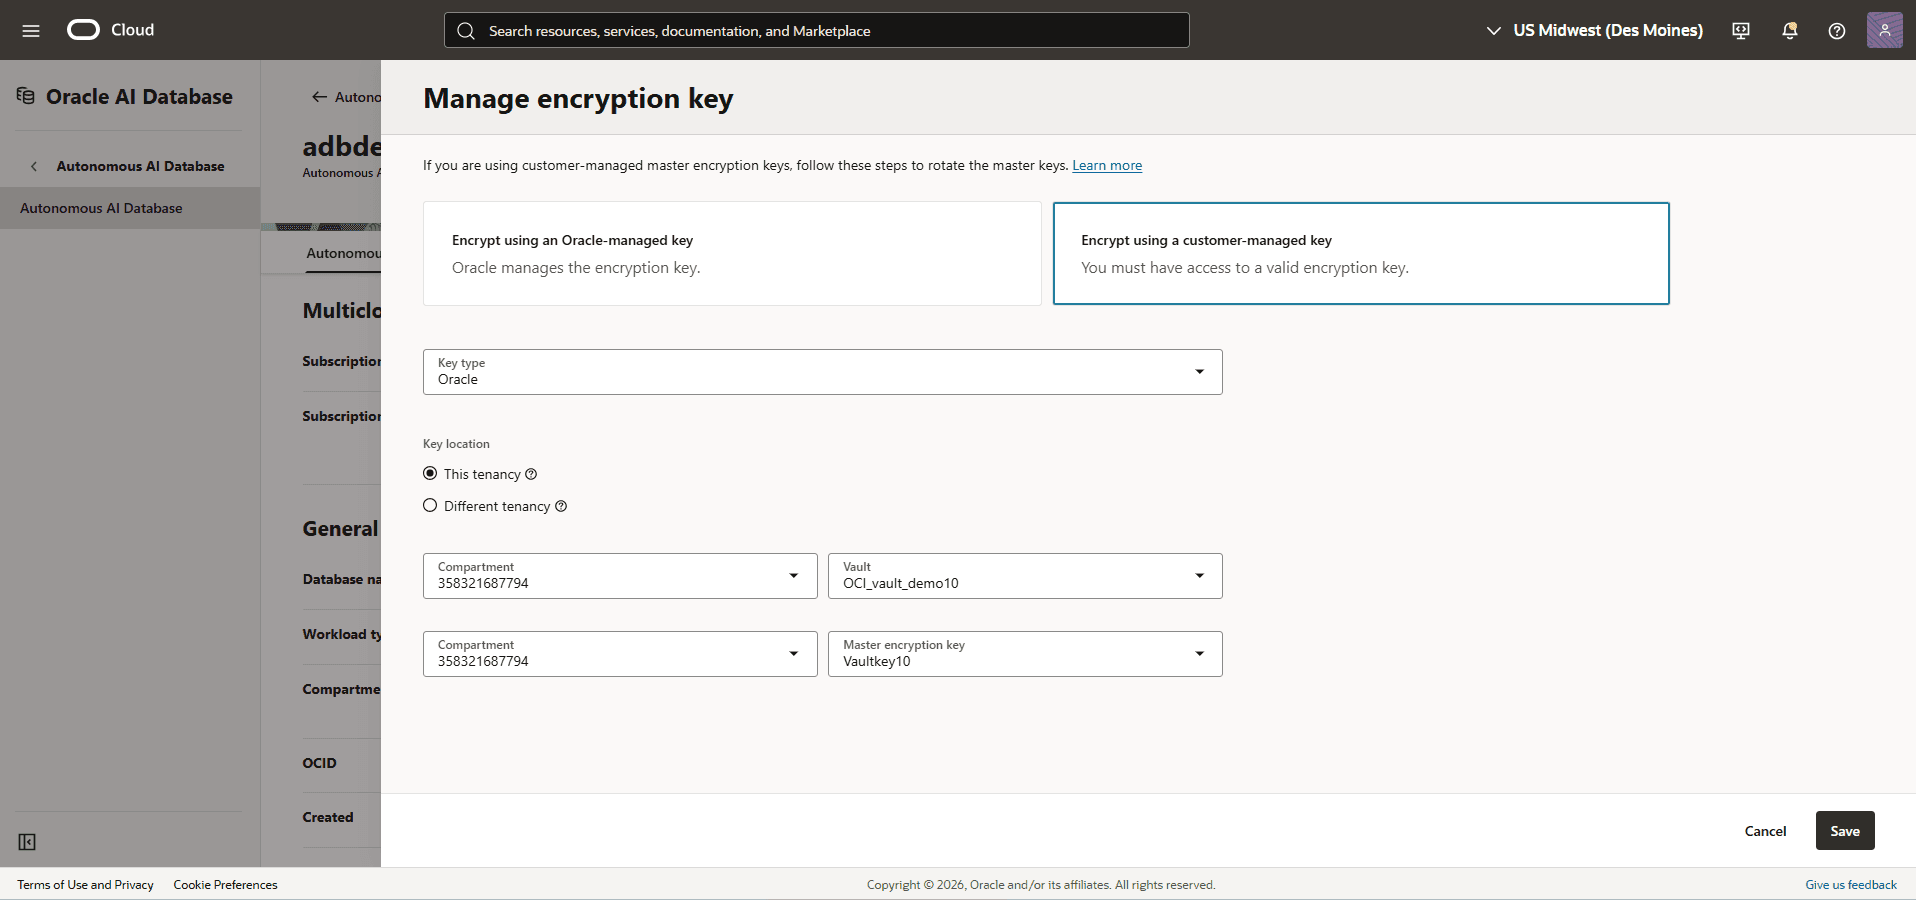The image size is (1916, 900).
Task: Click the Autonomous AI Database sidebar heading
Action: (140, 166)
